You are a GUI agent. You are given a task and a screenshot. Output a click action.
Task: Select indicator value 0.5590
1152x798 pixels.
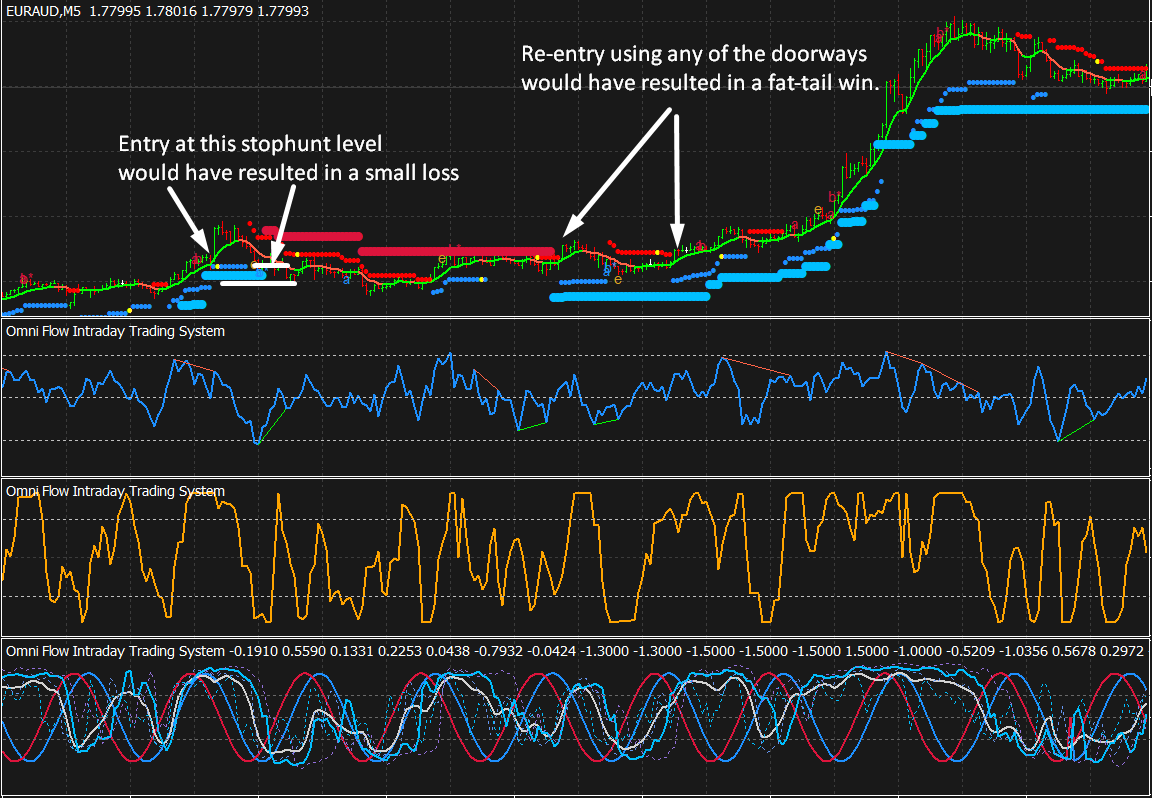click(303, 651)
